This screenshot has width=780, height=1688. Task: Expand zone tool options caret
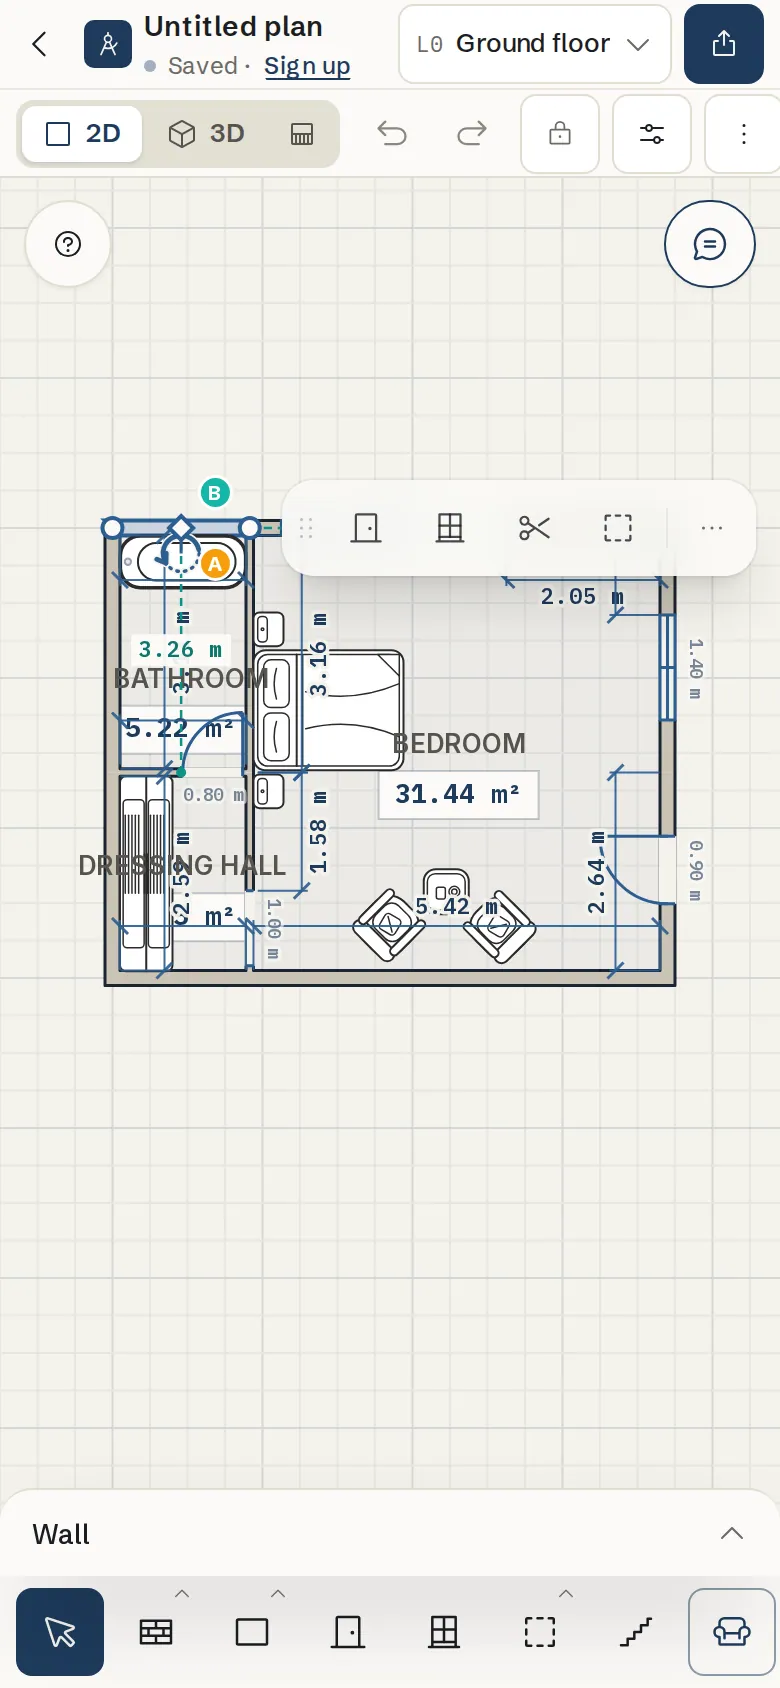click(566, 1594)
